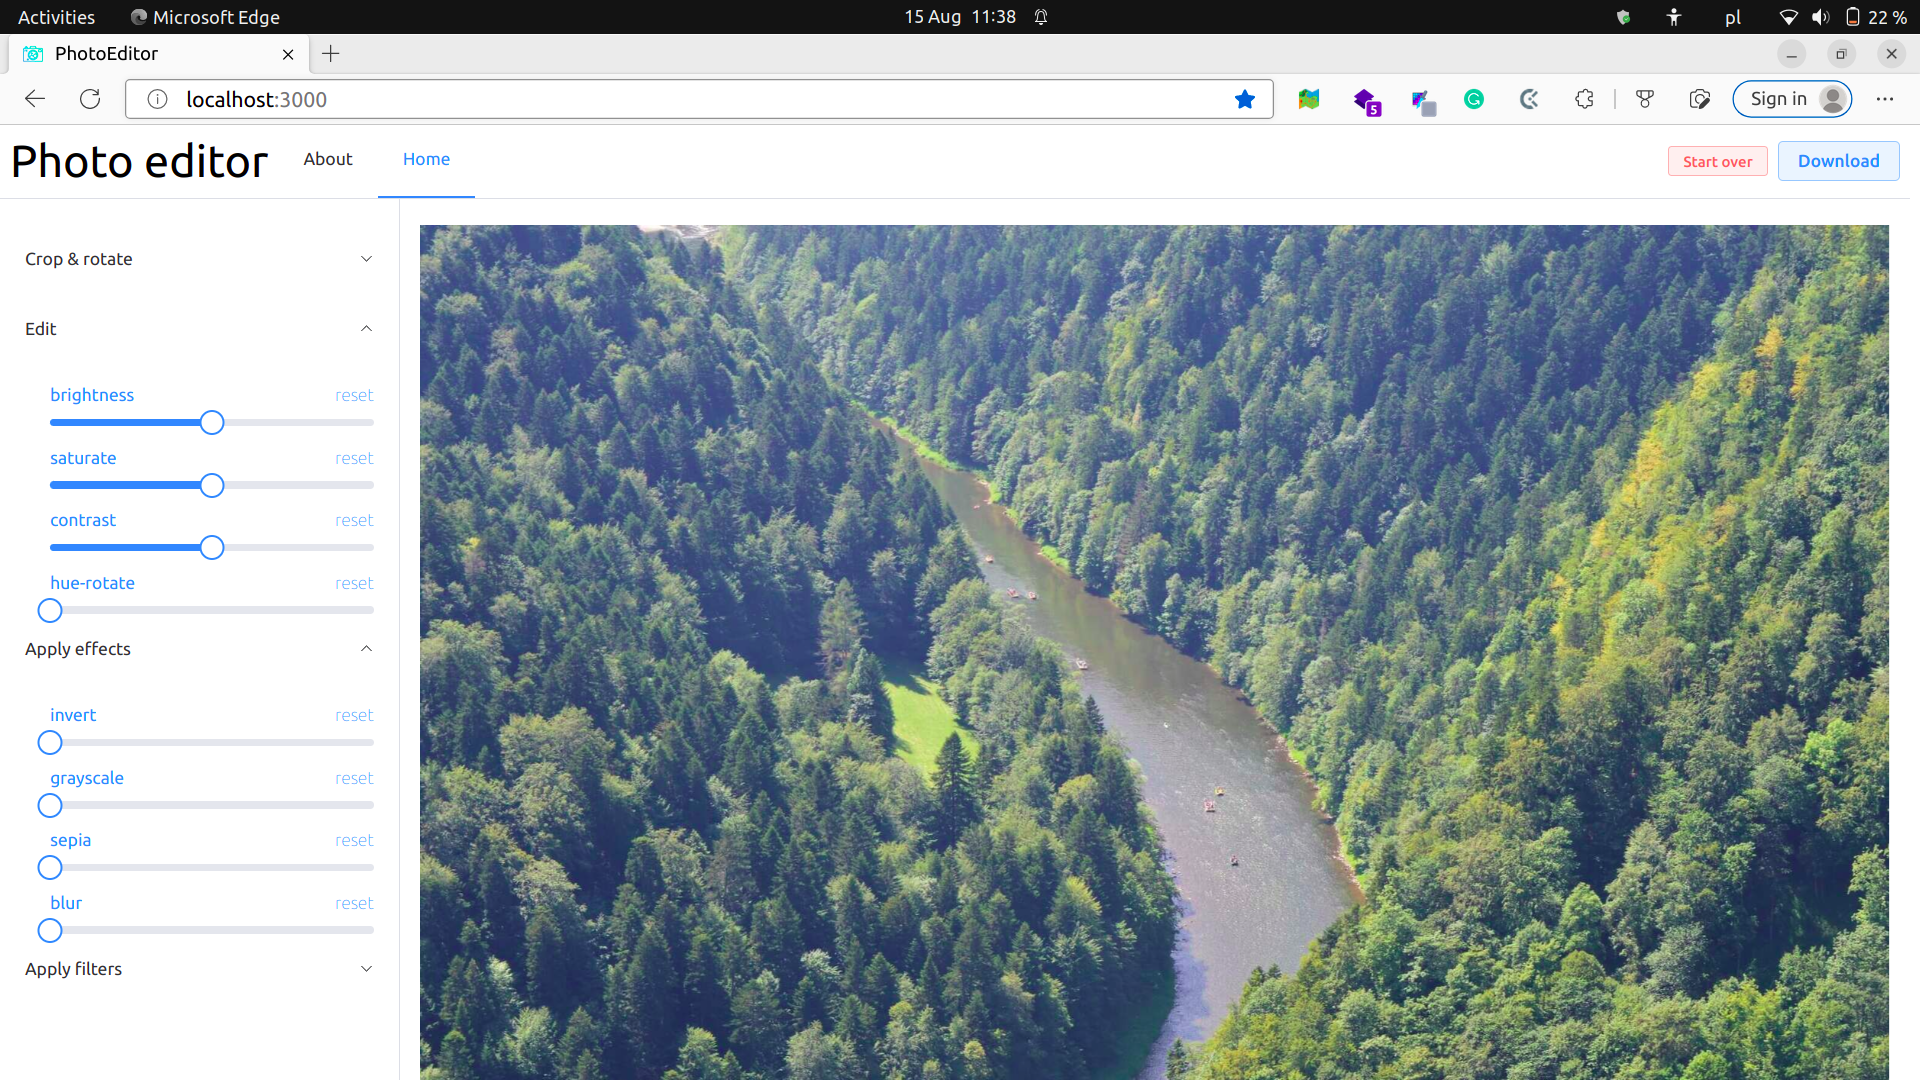Reset the brightness slider
Screen dimensions: 1920x1080
pos(354,396)
